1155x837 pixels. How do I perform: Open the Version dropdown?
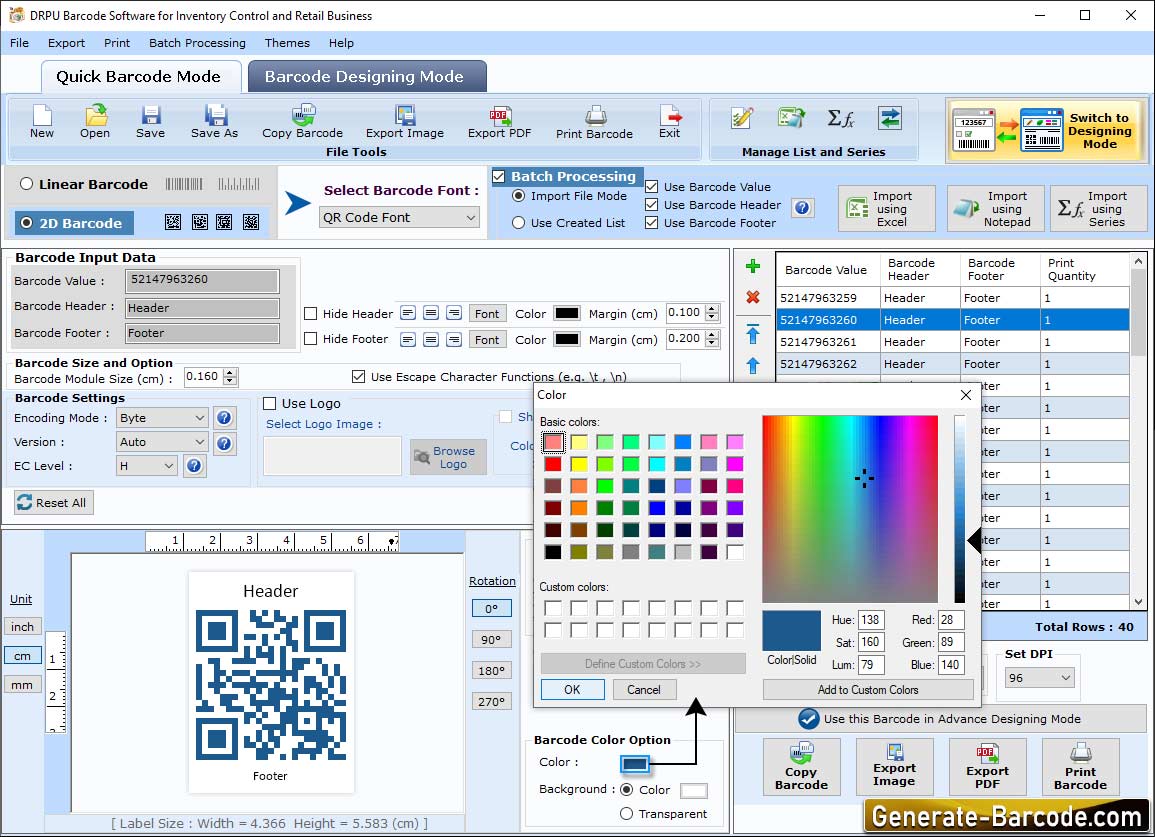[x=163, y=442]
